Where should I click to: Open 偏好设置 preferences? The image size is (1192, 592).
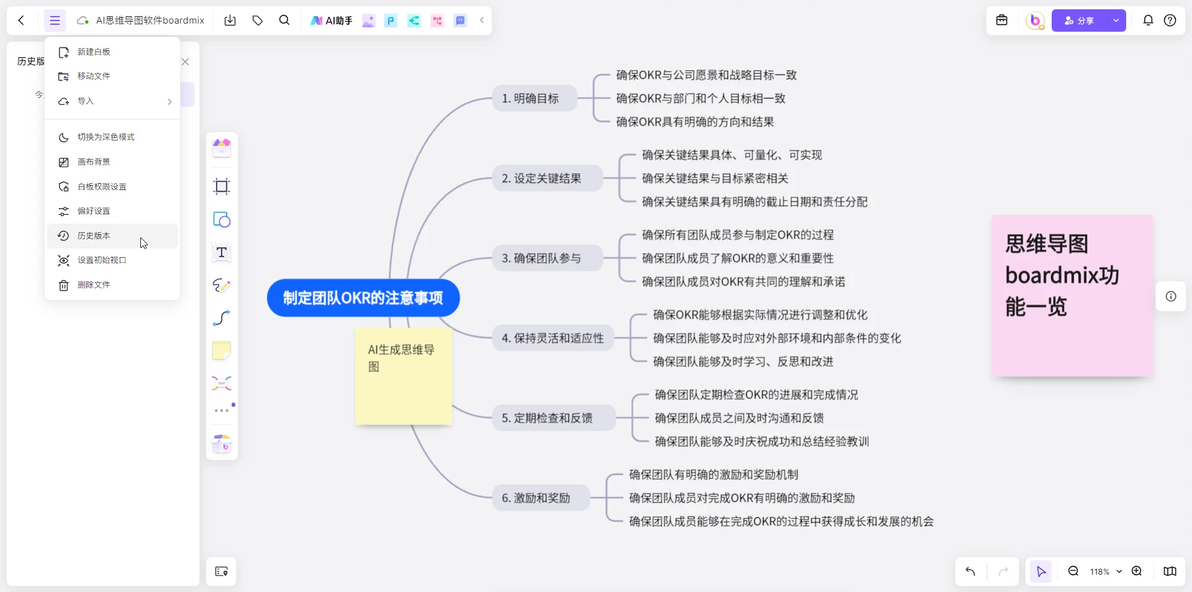pos(113,211)
